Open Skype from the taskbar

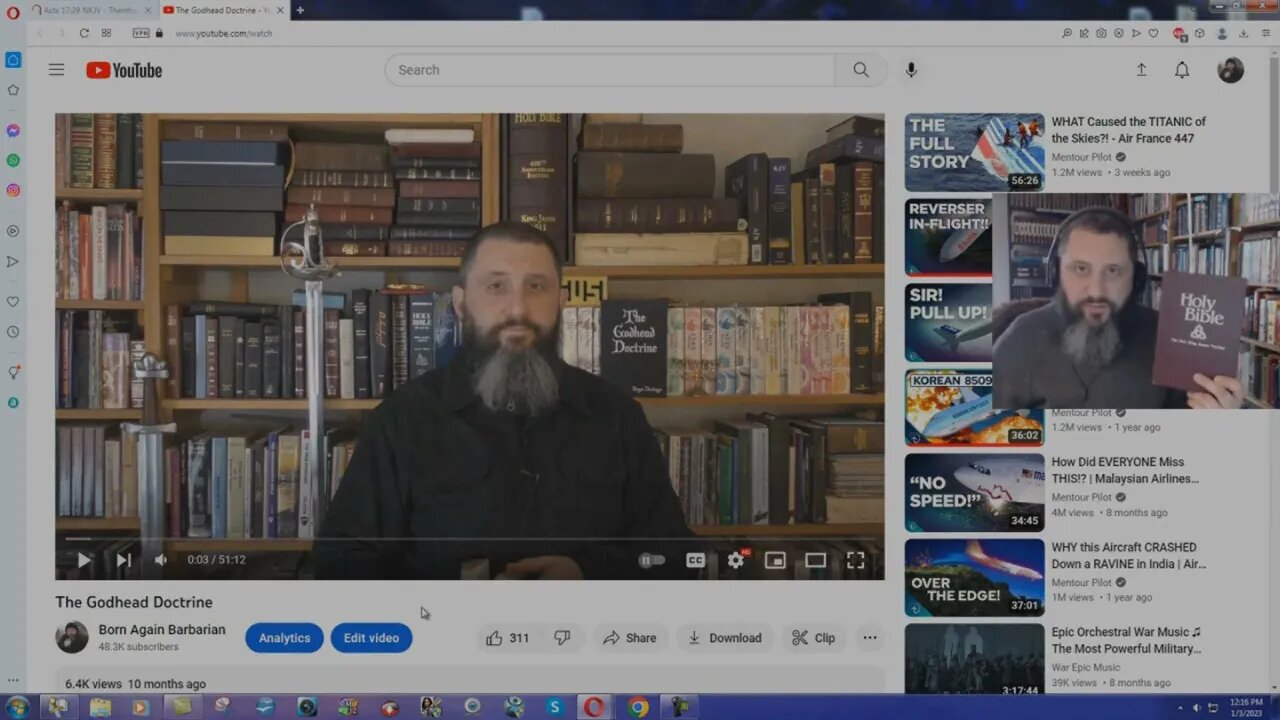point(554,707)
